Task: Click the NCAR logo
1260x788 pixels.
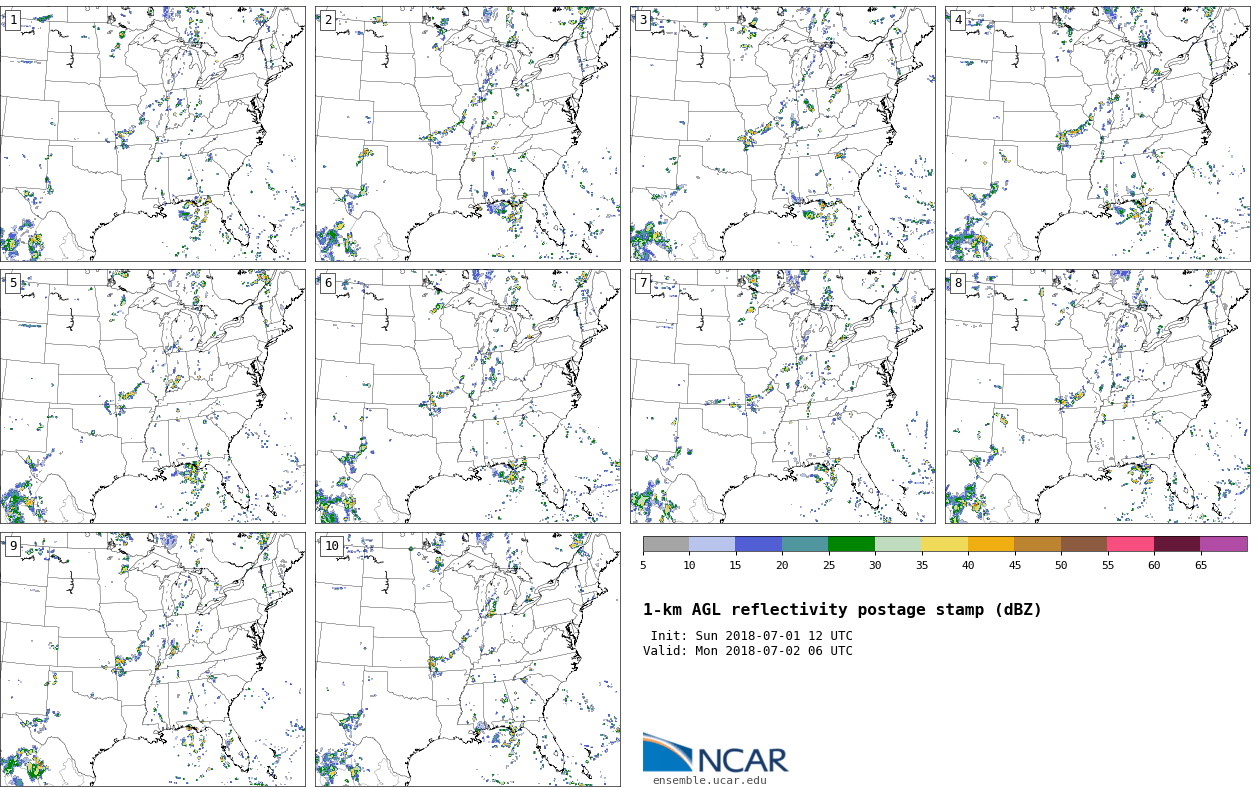Action: (x=715, y=754)
